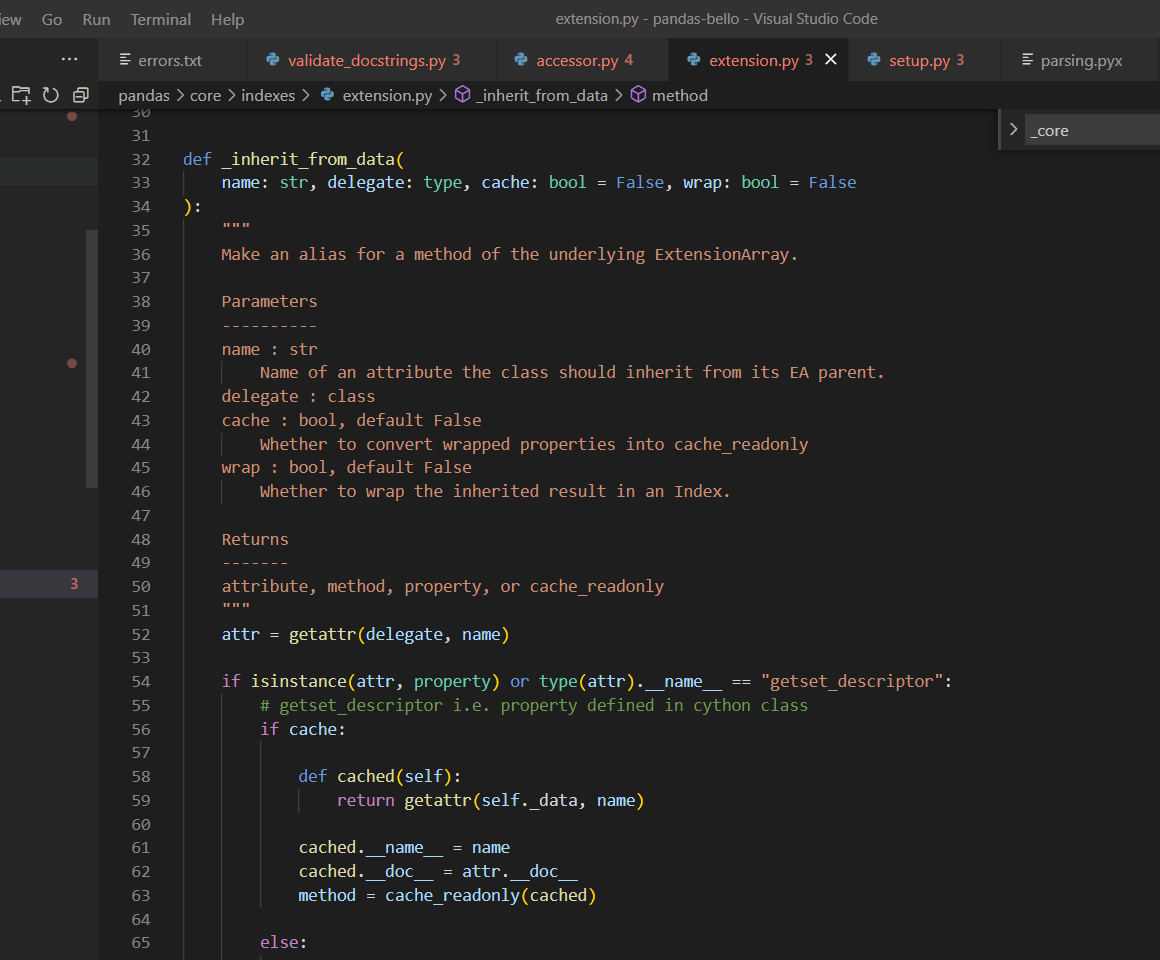Open the Terminal menu
The width and height of the screenshot is (1160, 960).
pos(161,19)
